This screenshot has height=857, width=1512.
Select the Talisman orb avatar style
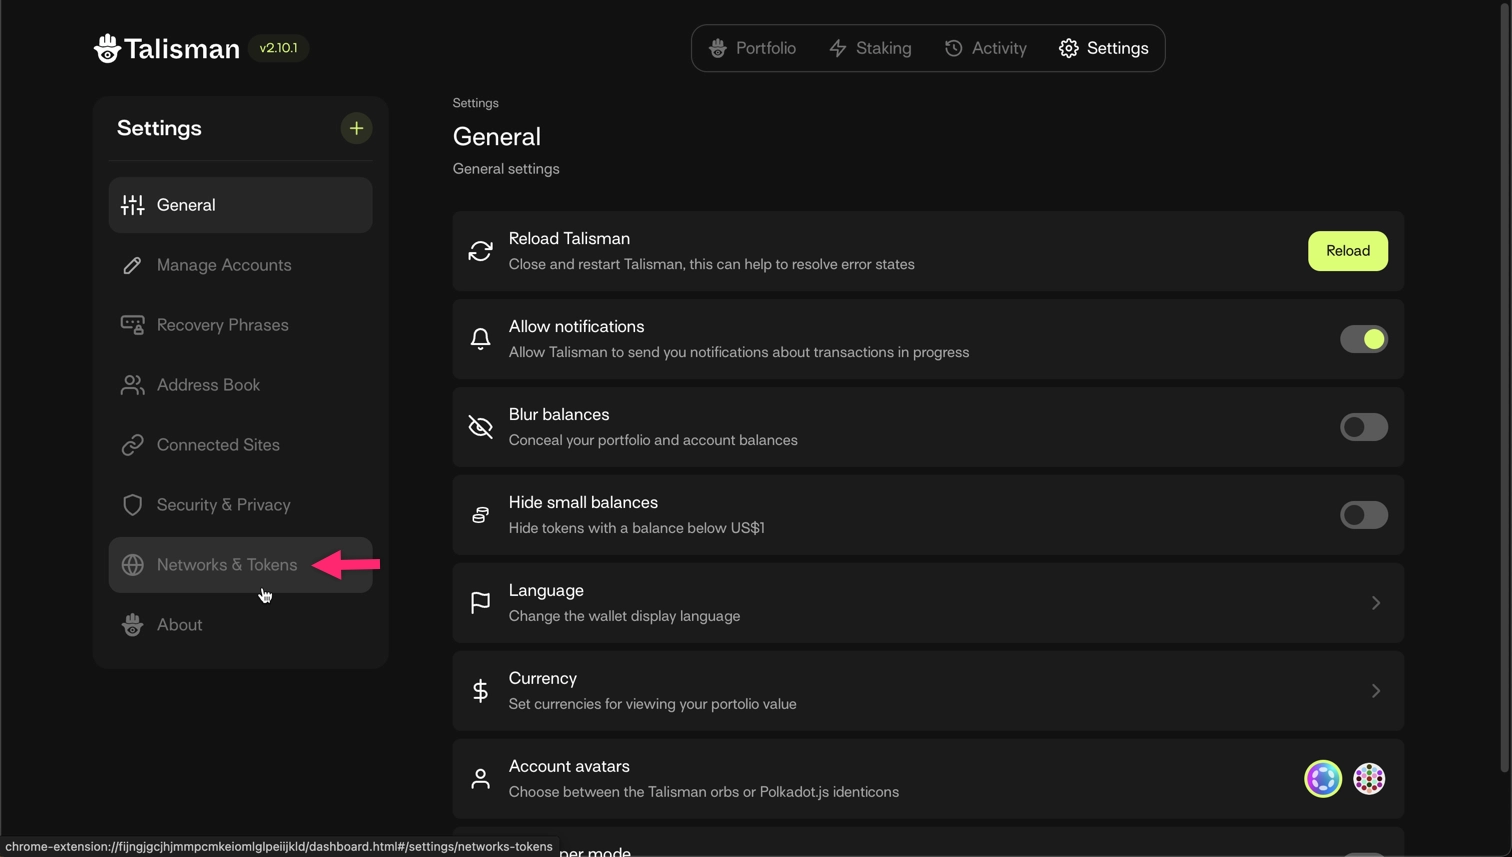click(1323, 779)
